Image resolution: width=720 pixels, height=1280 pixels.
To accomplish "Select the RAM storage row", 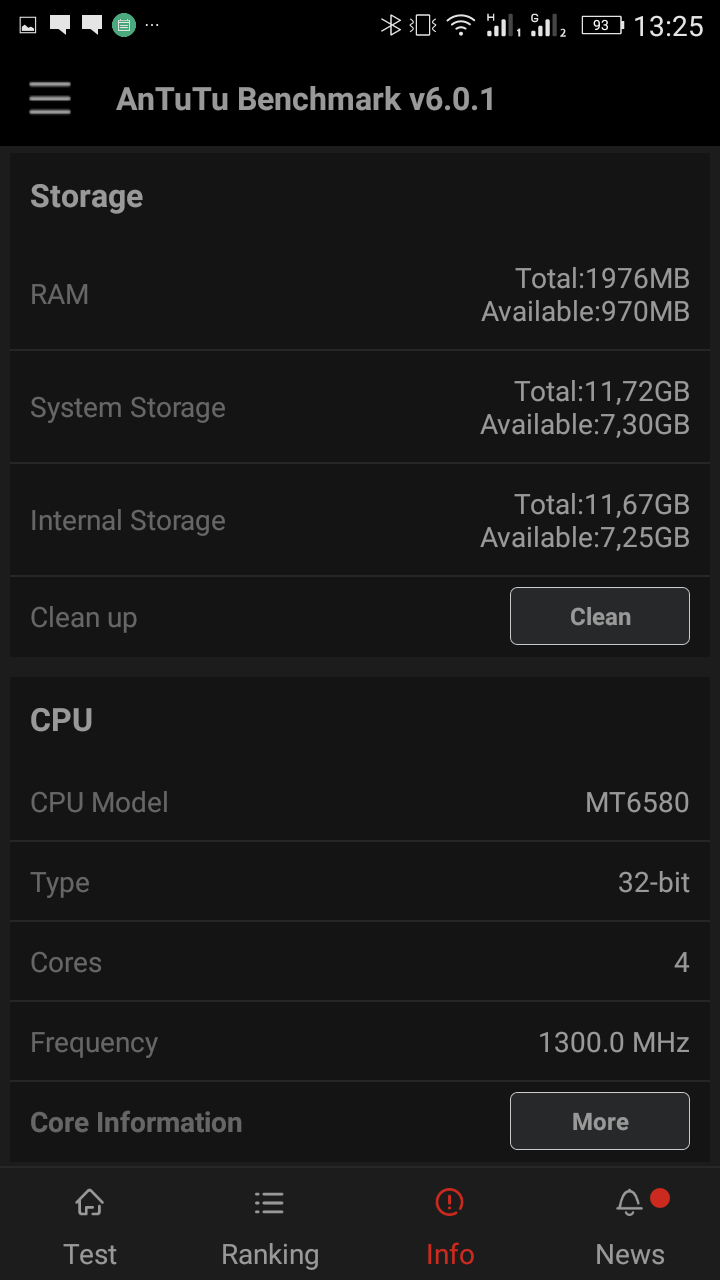I will [360, 294].
